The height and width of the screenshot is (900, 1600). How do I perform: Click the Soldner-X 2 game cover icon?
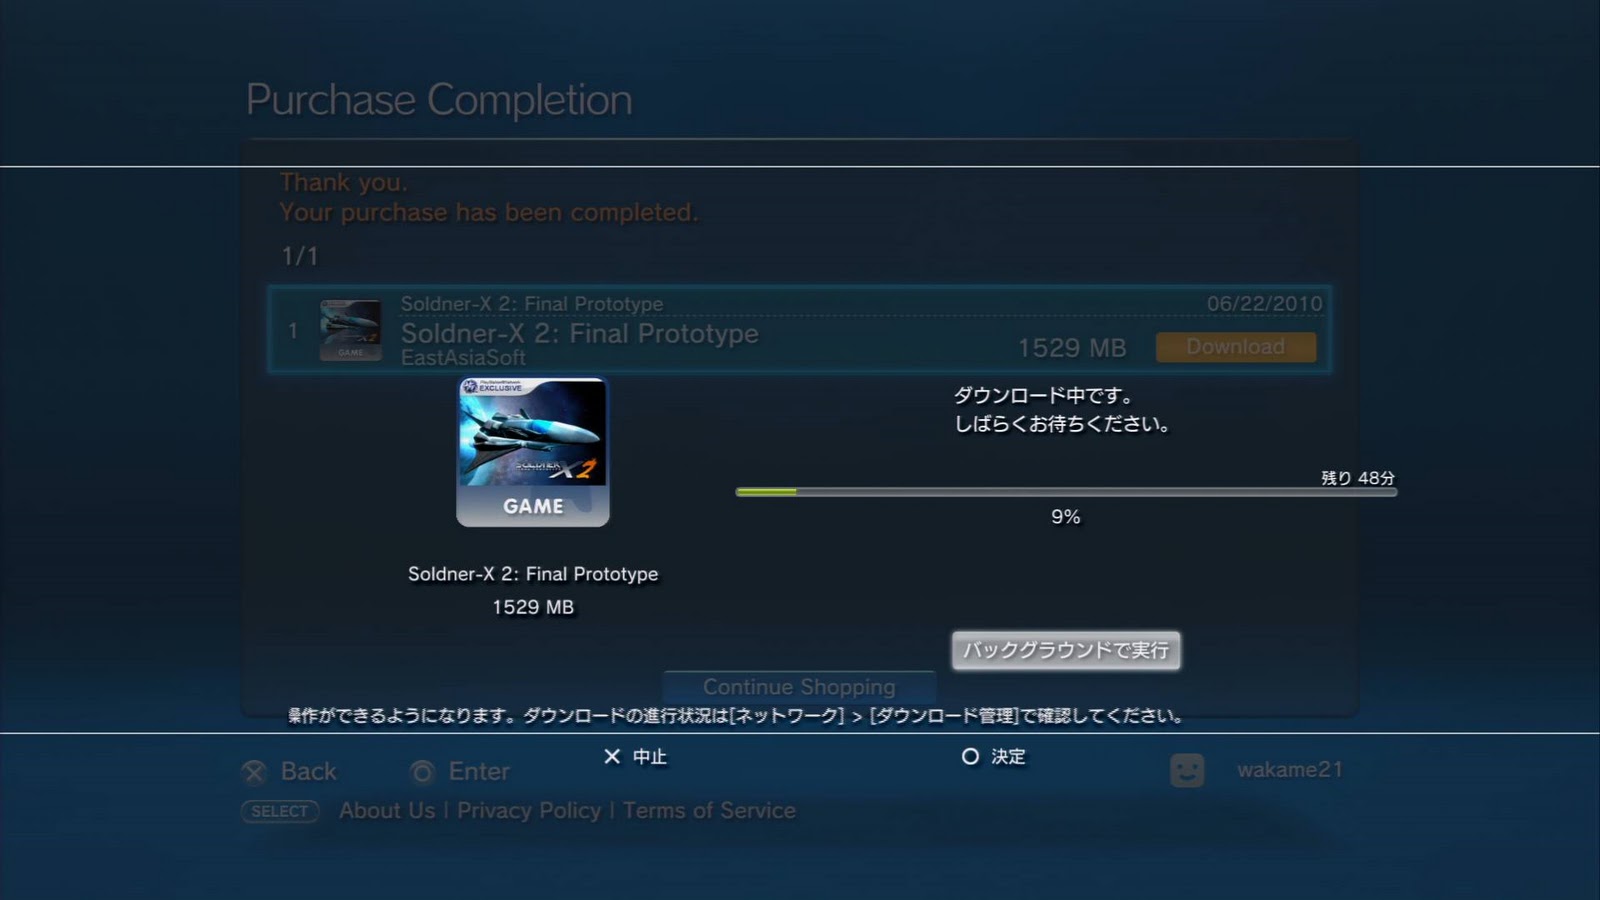[x=533, y=452]
